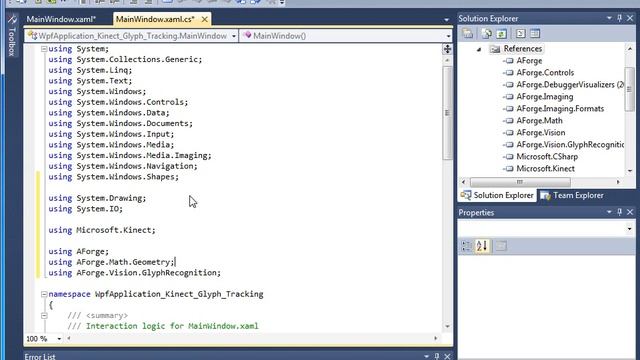Pin the Properties panel
This screenshot has height=360, width=640.
pos(620,212)
